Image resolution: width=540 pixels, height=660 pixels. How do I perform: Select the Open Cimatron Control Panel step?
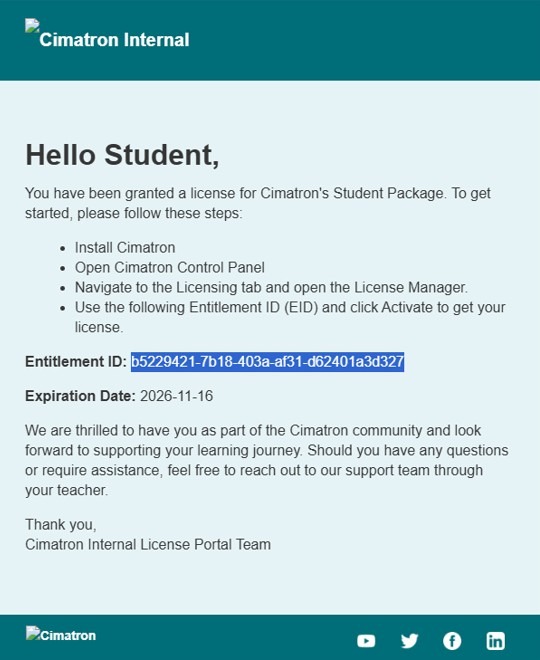pyautogui.click(x=170, y=267)
